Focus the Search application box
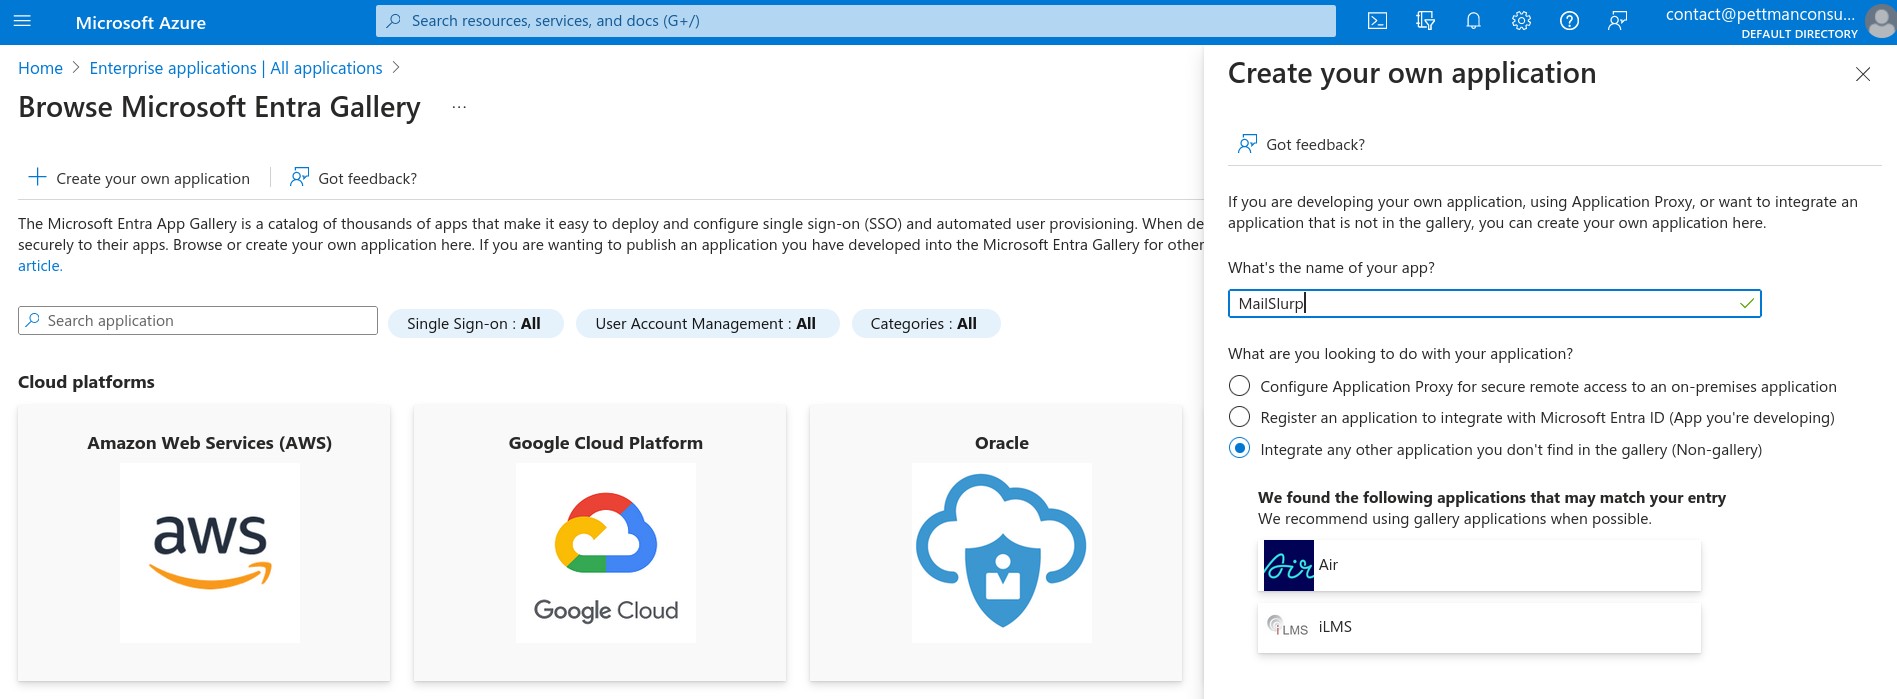The image size is (1897, 699). click(198, 321)
